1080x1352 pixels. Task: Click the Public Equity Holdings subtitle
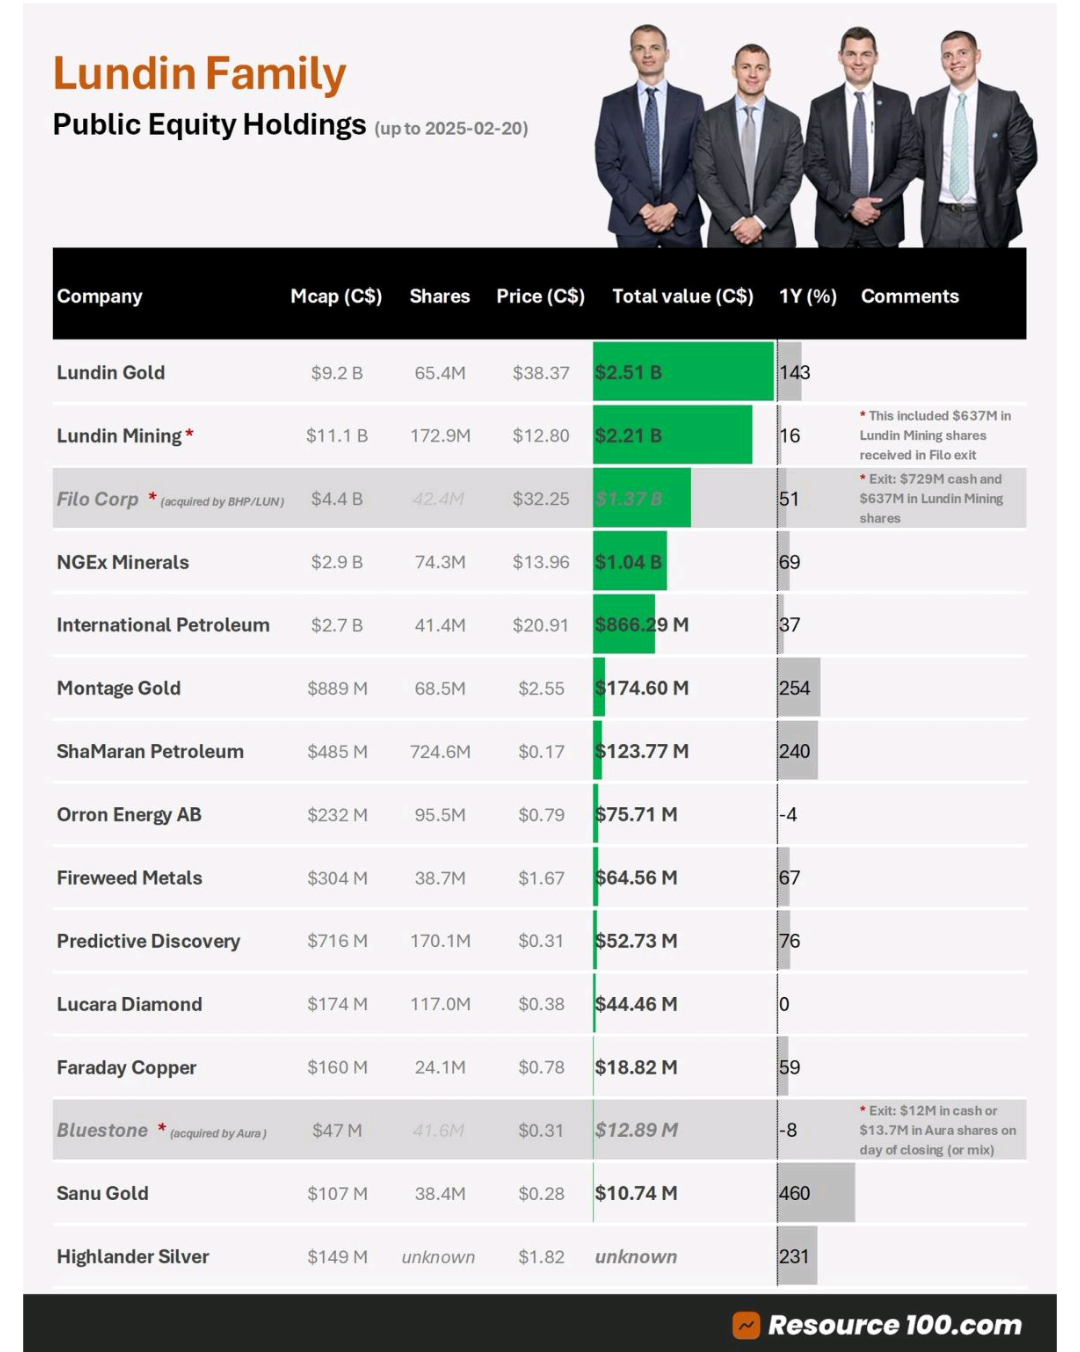tap(209, 125)
